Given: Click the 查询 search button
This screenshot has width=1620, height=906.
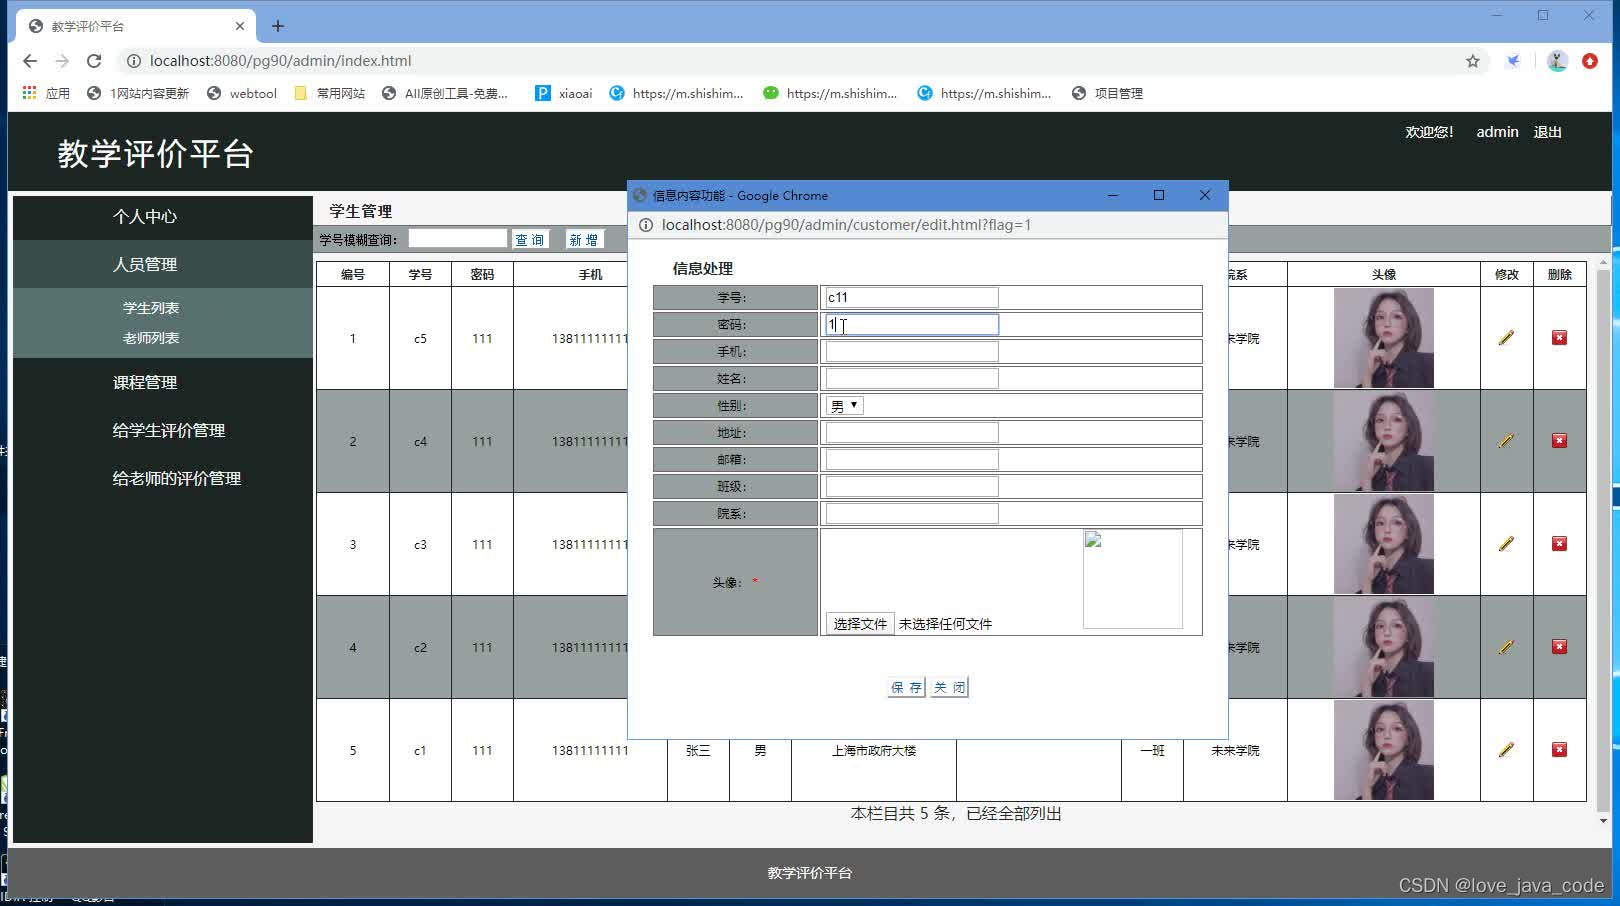Looking at the screenshot, I should (x=530, y=238).
